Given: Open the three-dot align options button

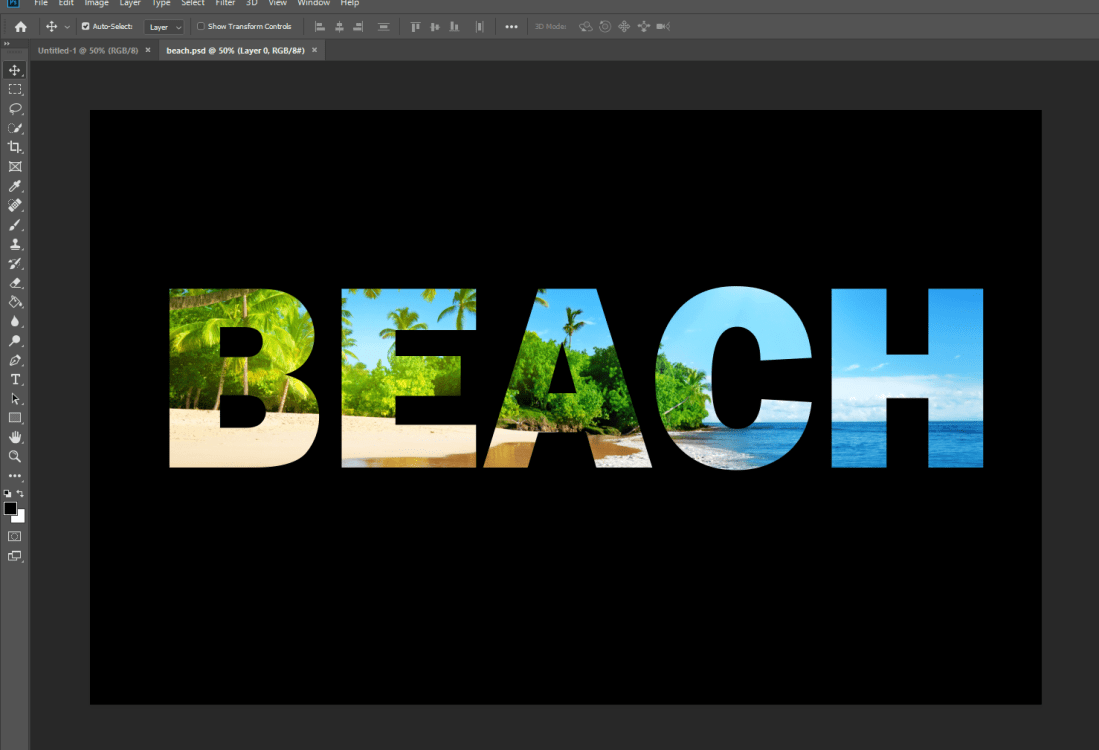Looking at the screenshot, I should [x=511, y=27].
